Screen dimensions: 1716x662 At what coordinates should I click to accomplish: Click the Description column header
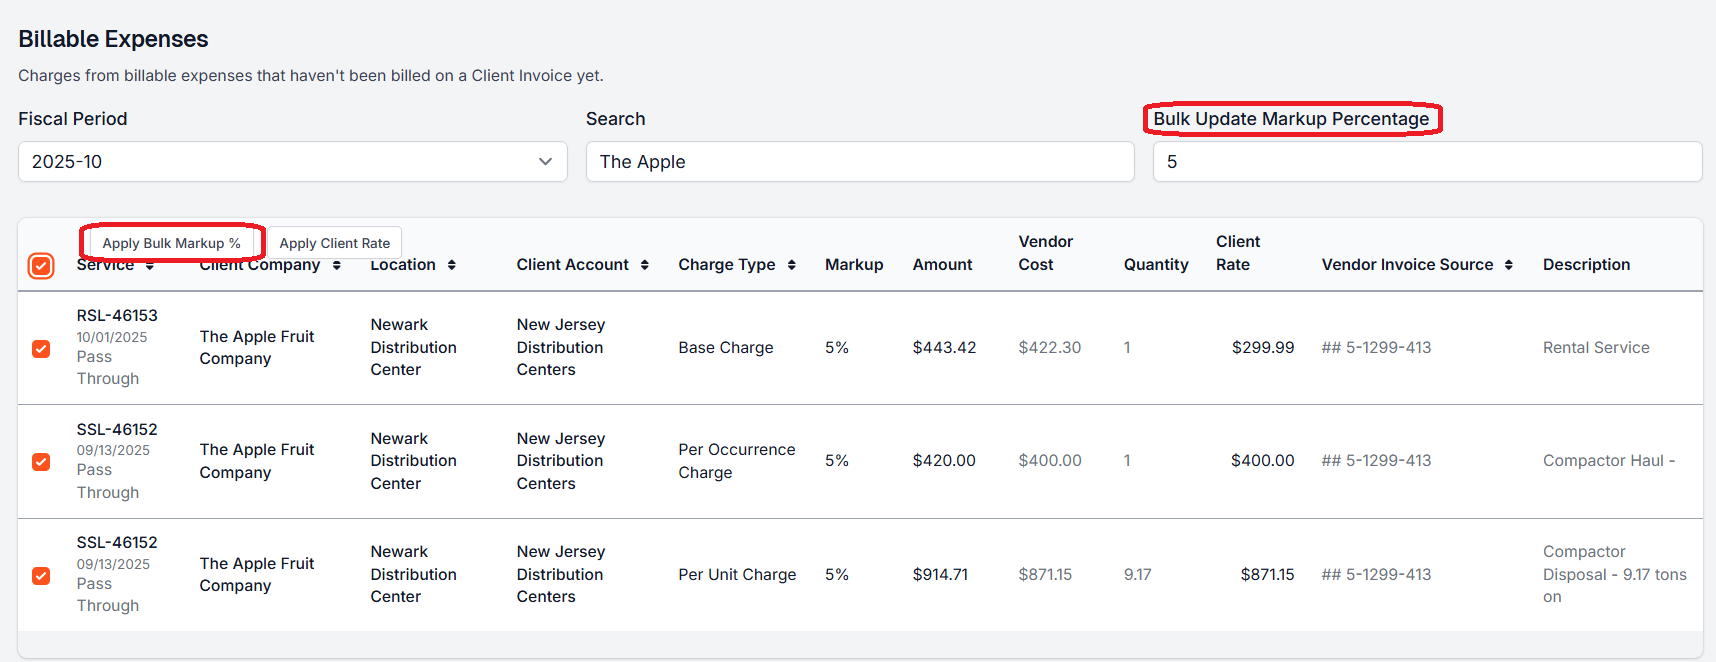(x=1586, y=265)
